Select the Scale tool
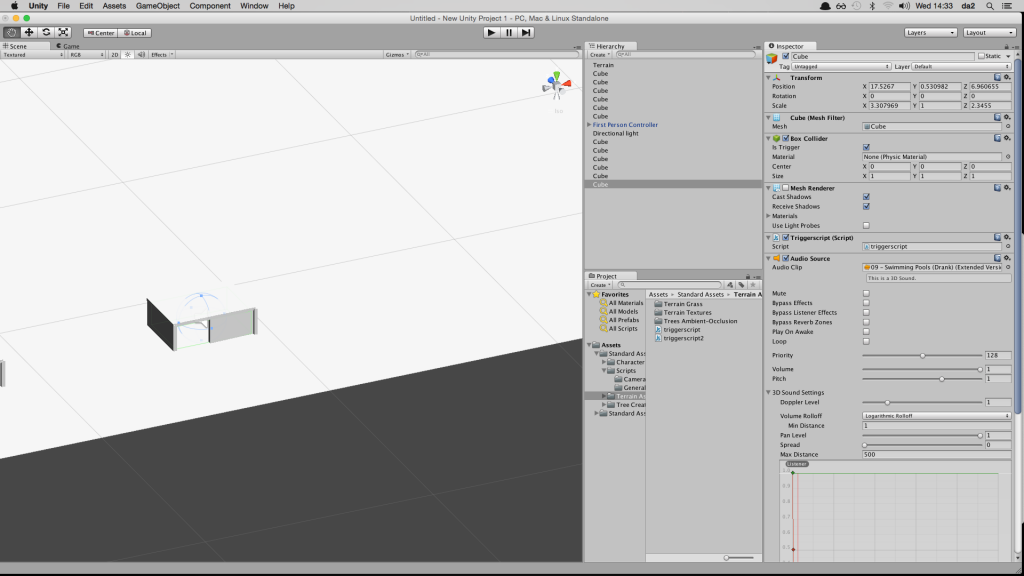The width and height of the screenshot is (1024, 576). [62, 33]
